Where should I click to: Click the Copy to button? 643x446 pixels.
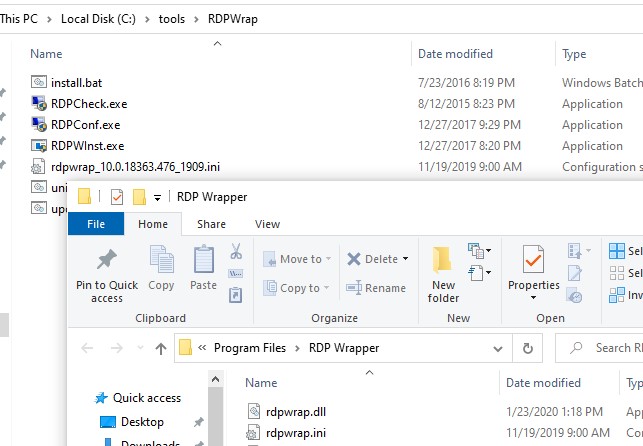296,288
